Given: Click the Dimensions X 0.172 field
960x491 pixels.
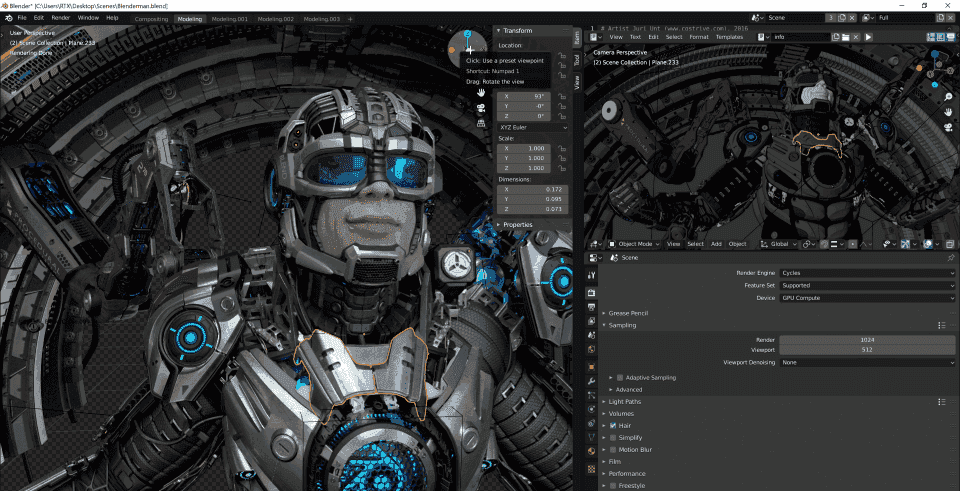Looking at the screenshot, I should [533, 190].
